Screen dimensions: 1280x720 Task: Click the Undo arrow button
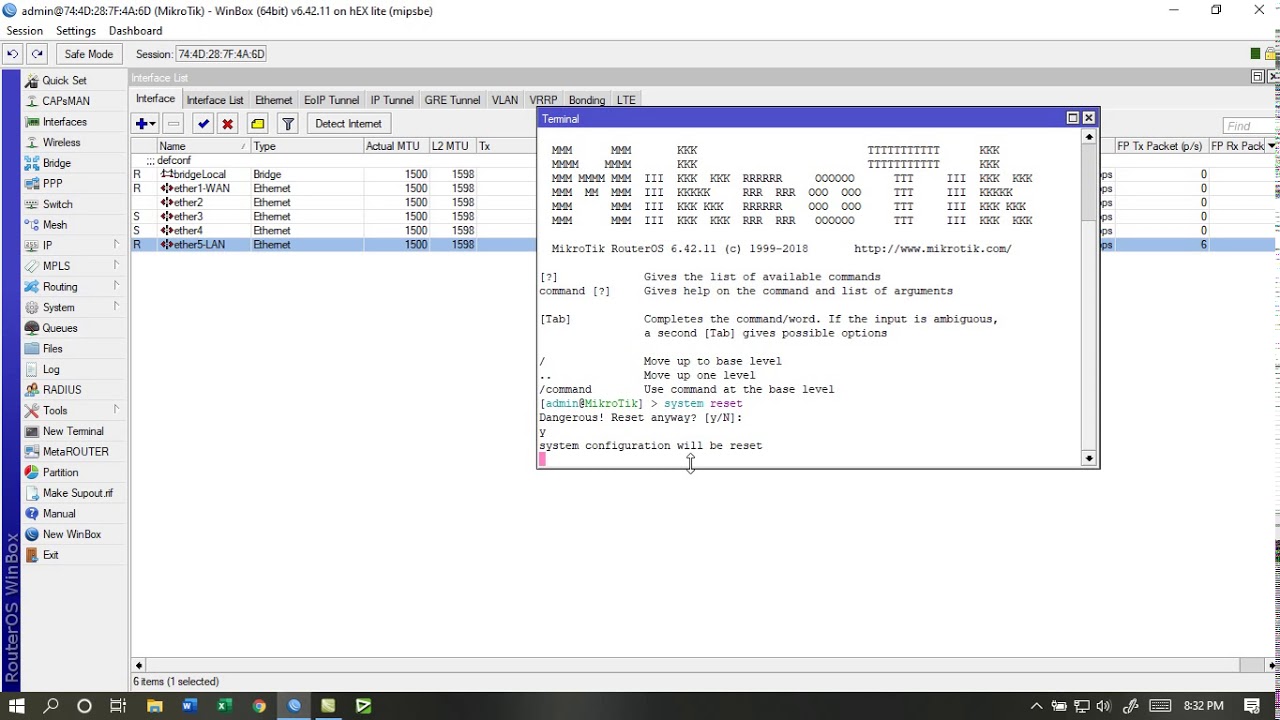12,54
